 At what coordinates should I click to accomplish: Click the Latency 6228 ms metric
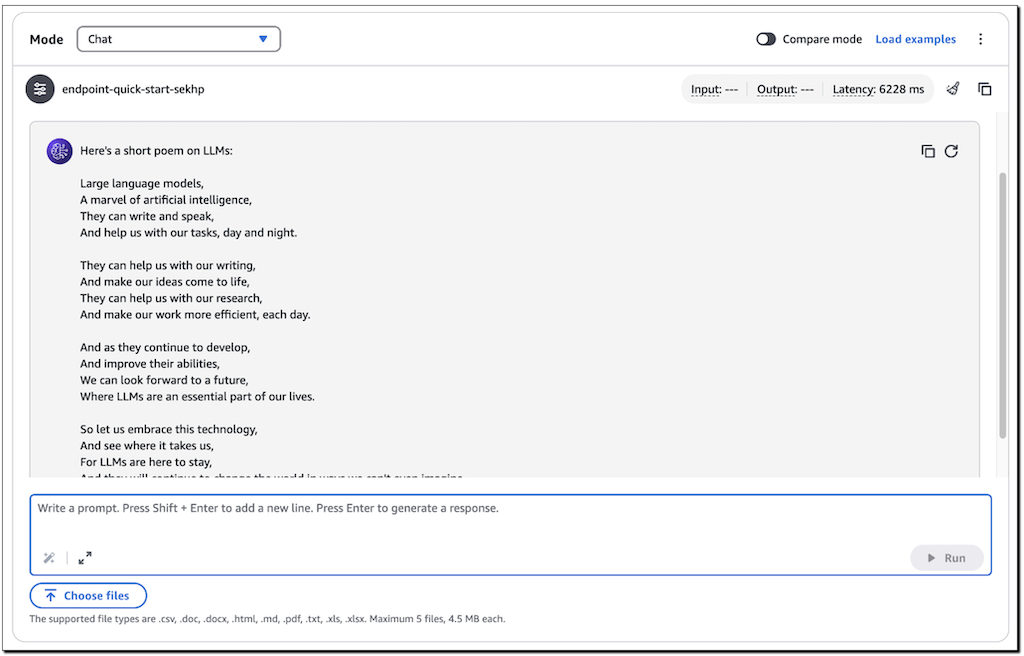pyautogui.click(x=878, y=89)
